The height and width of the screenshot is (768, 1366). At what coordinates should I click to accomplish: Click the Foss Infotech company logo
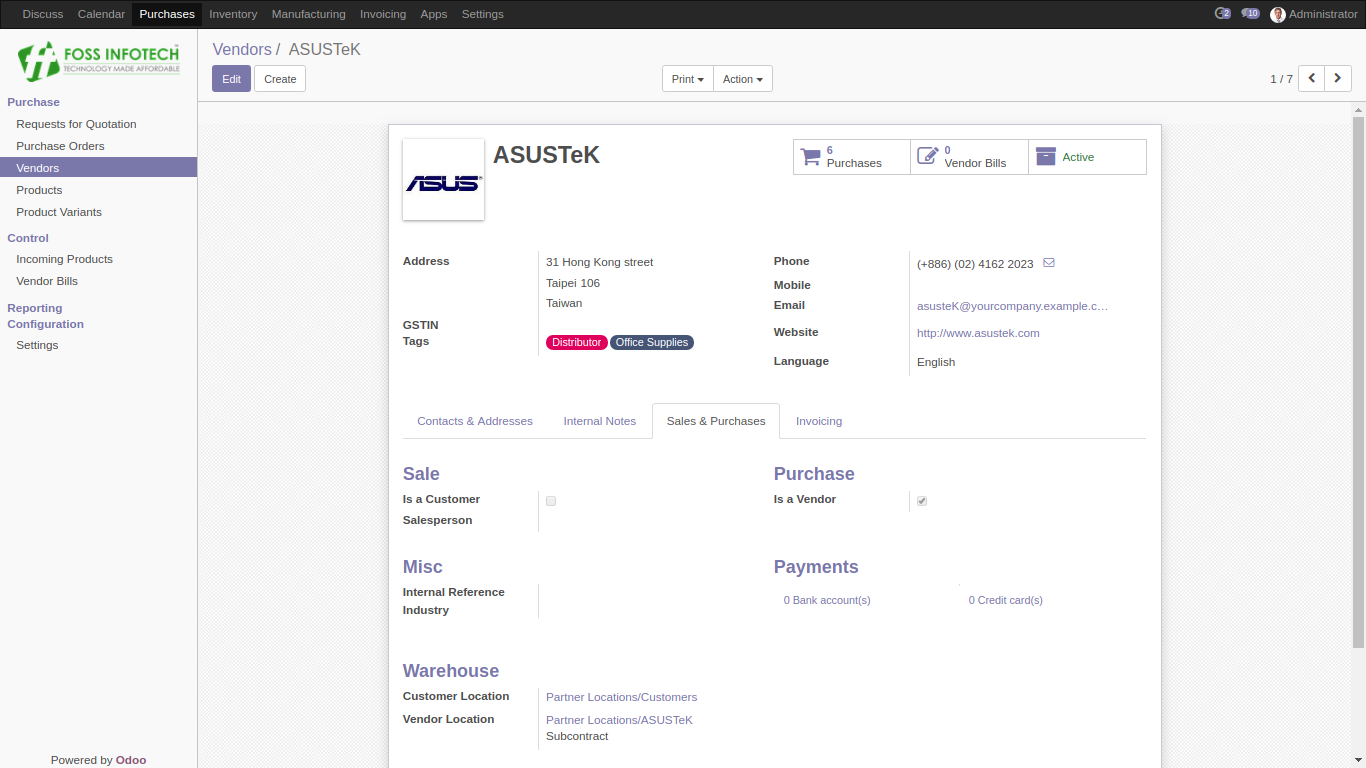coord(98,60)
